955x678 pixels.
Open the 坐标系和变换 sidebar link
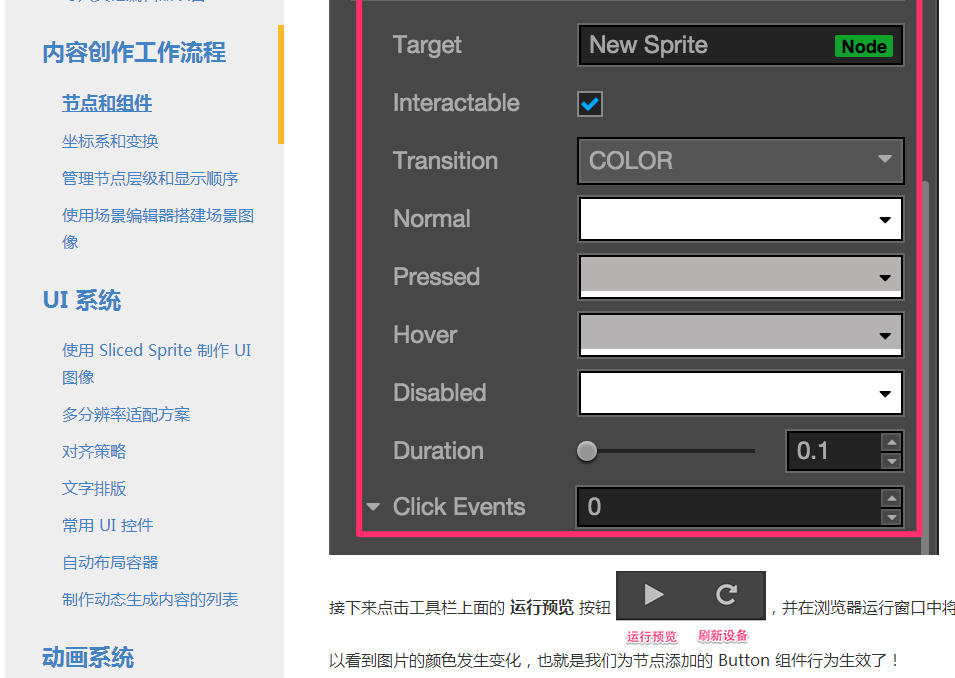point(110,141)
